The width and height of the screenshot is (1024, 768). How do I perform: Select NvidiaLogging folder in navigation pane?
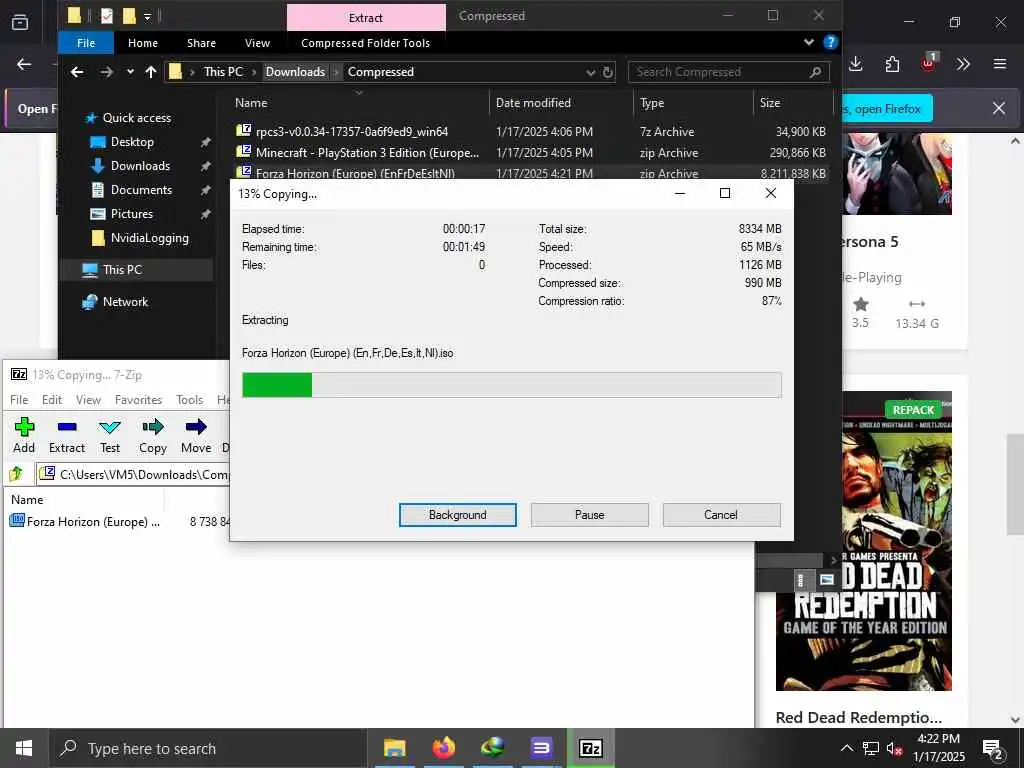click(x=149, y=238)
